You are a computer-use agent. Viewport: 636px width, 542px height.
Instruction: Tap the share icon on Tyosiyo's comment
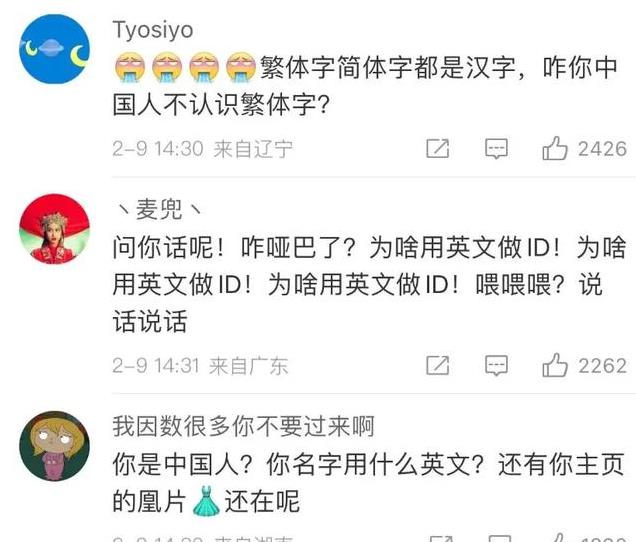438,148
